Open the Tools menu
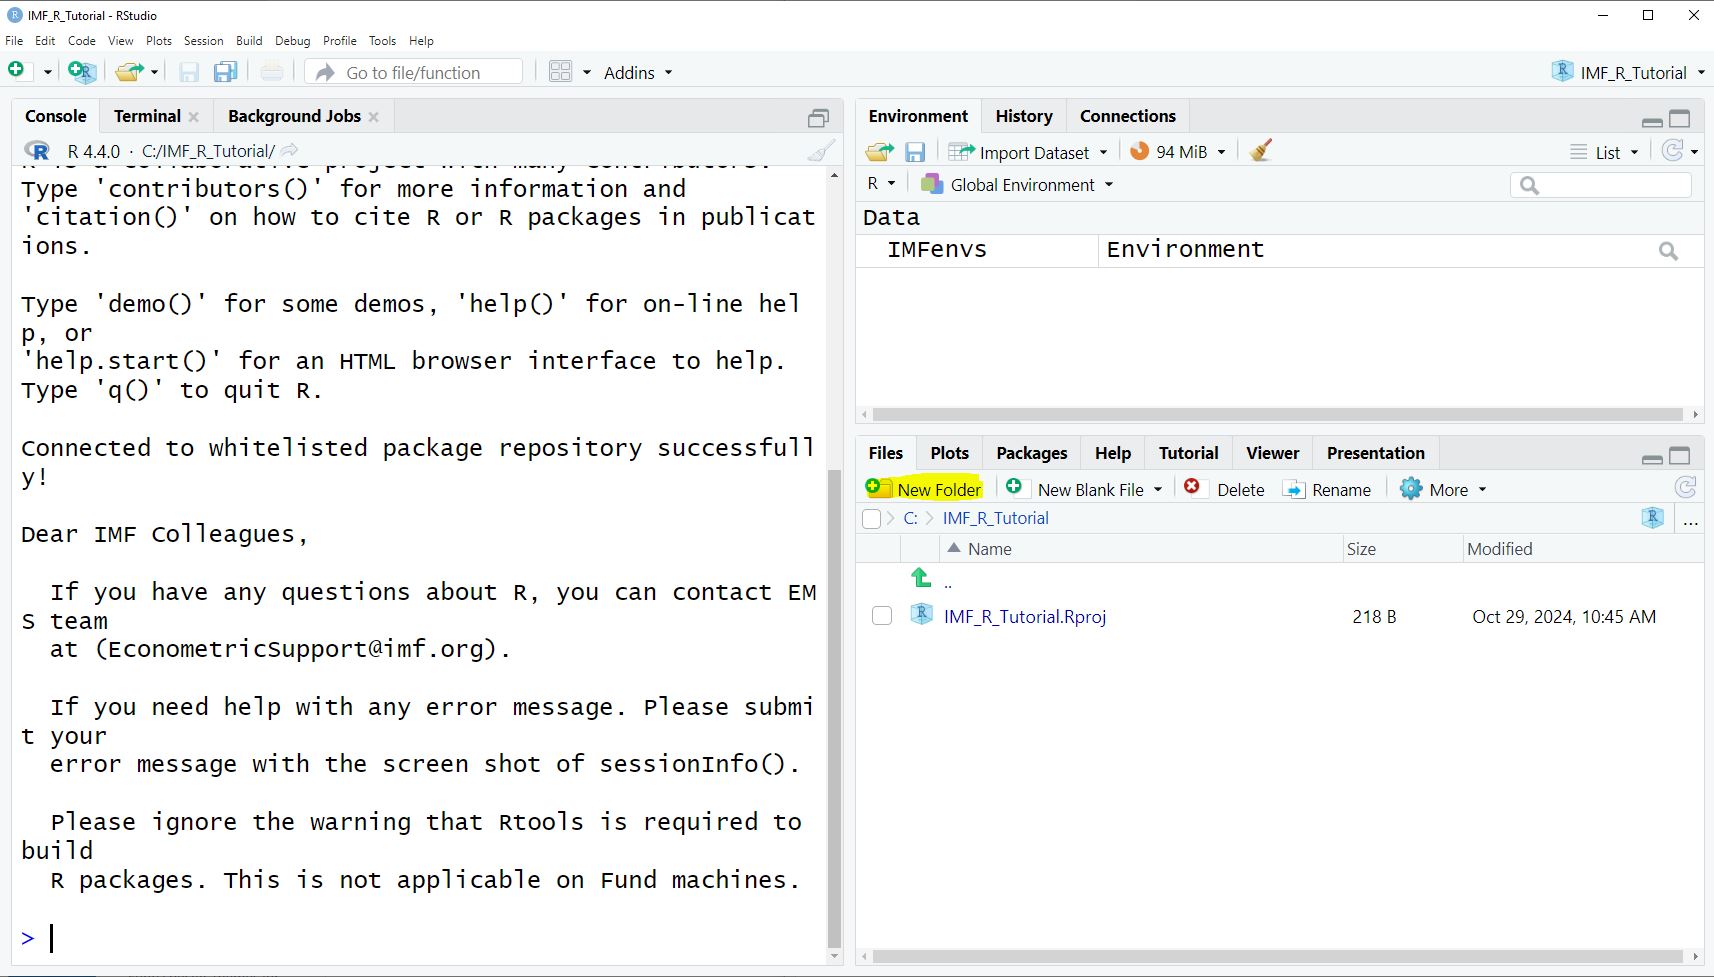Image resolution: width=1714 pixels, height=977 pixels. [x=382, y=41]
